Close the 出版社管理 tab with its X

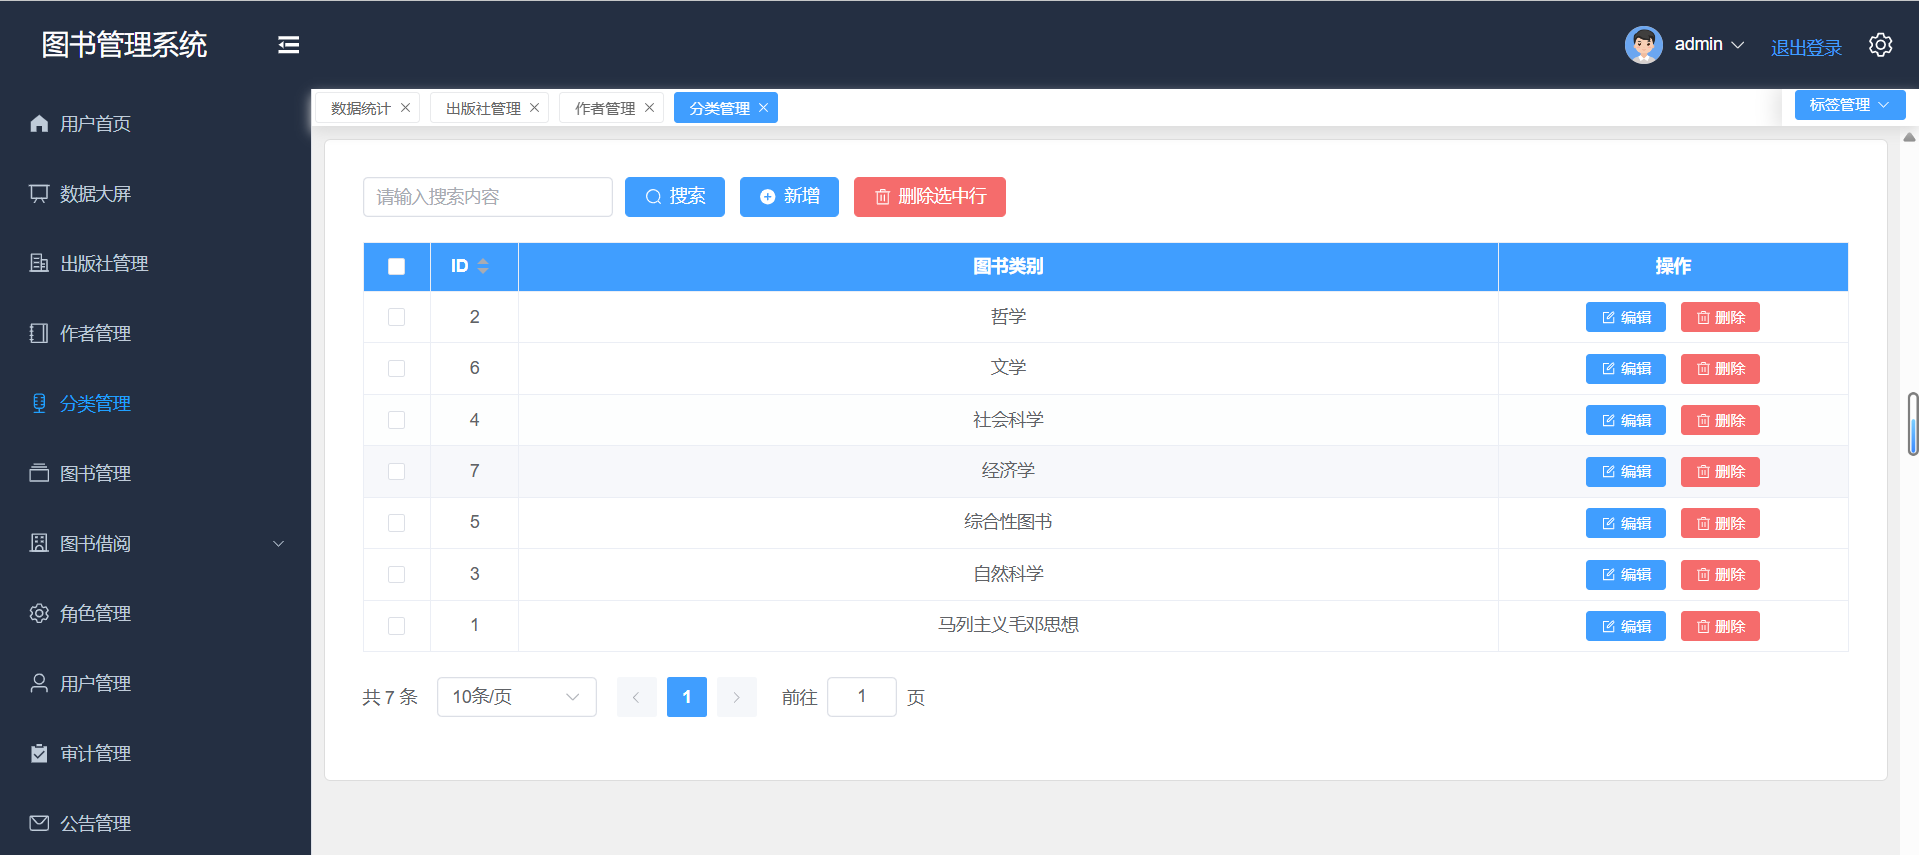click(534, 108)
